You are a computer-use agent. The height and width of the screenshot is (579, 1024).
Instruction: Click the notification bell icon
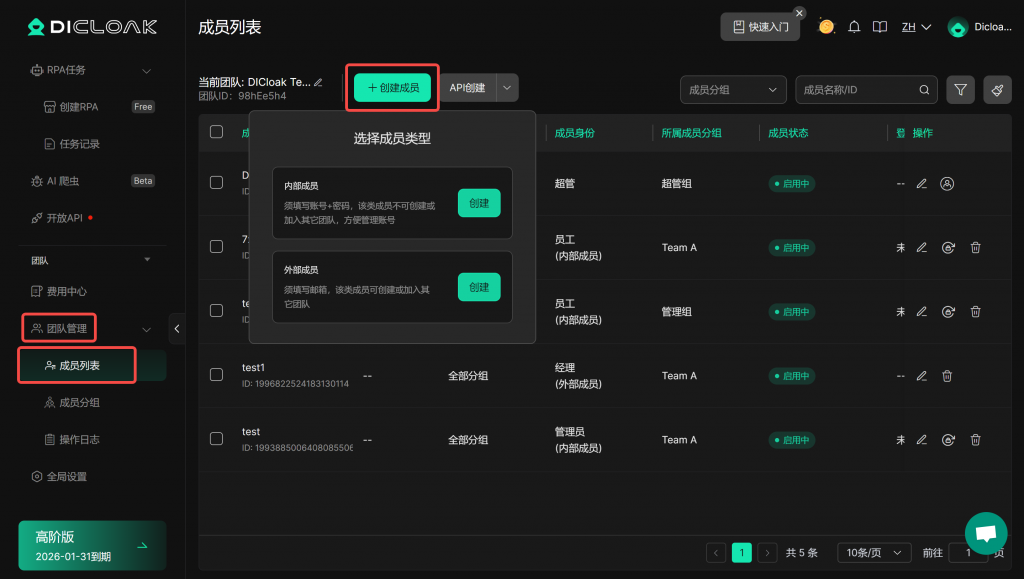[x=854, y=27]
